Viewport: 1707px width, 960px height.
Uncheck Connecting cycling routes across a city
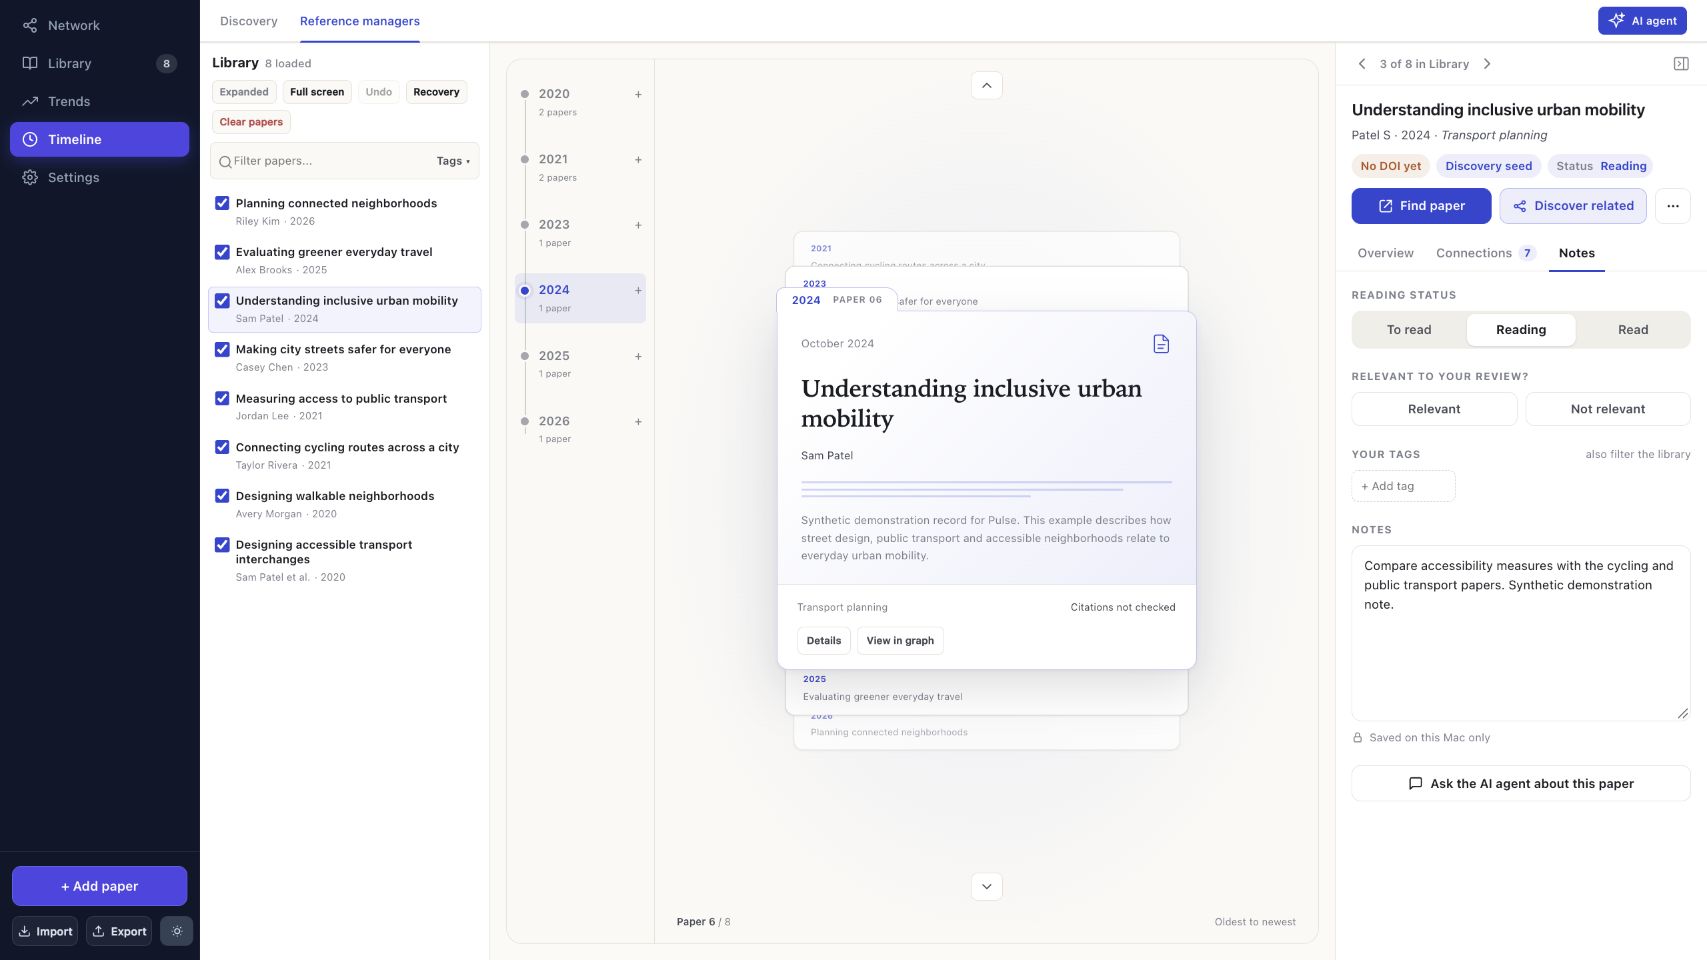[222, 447]
